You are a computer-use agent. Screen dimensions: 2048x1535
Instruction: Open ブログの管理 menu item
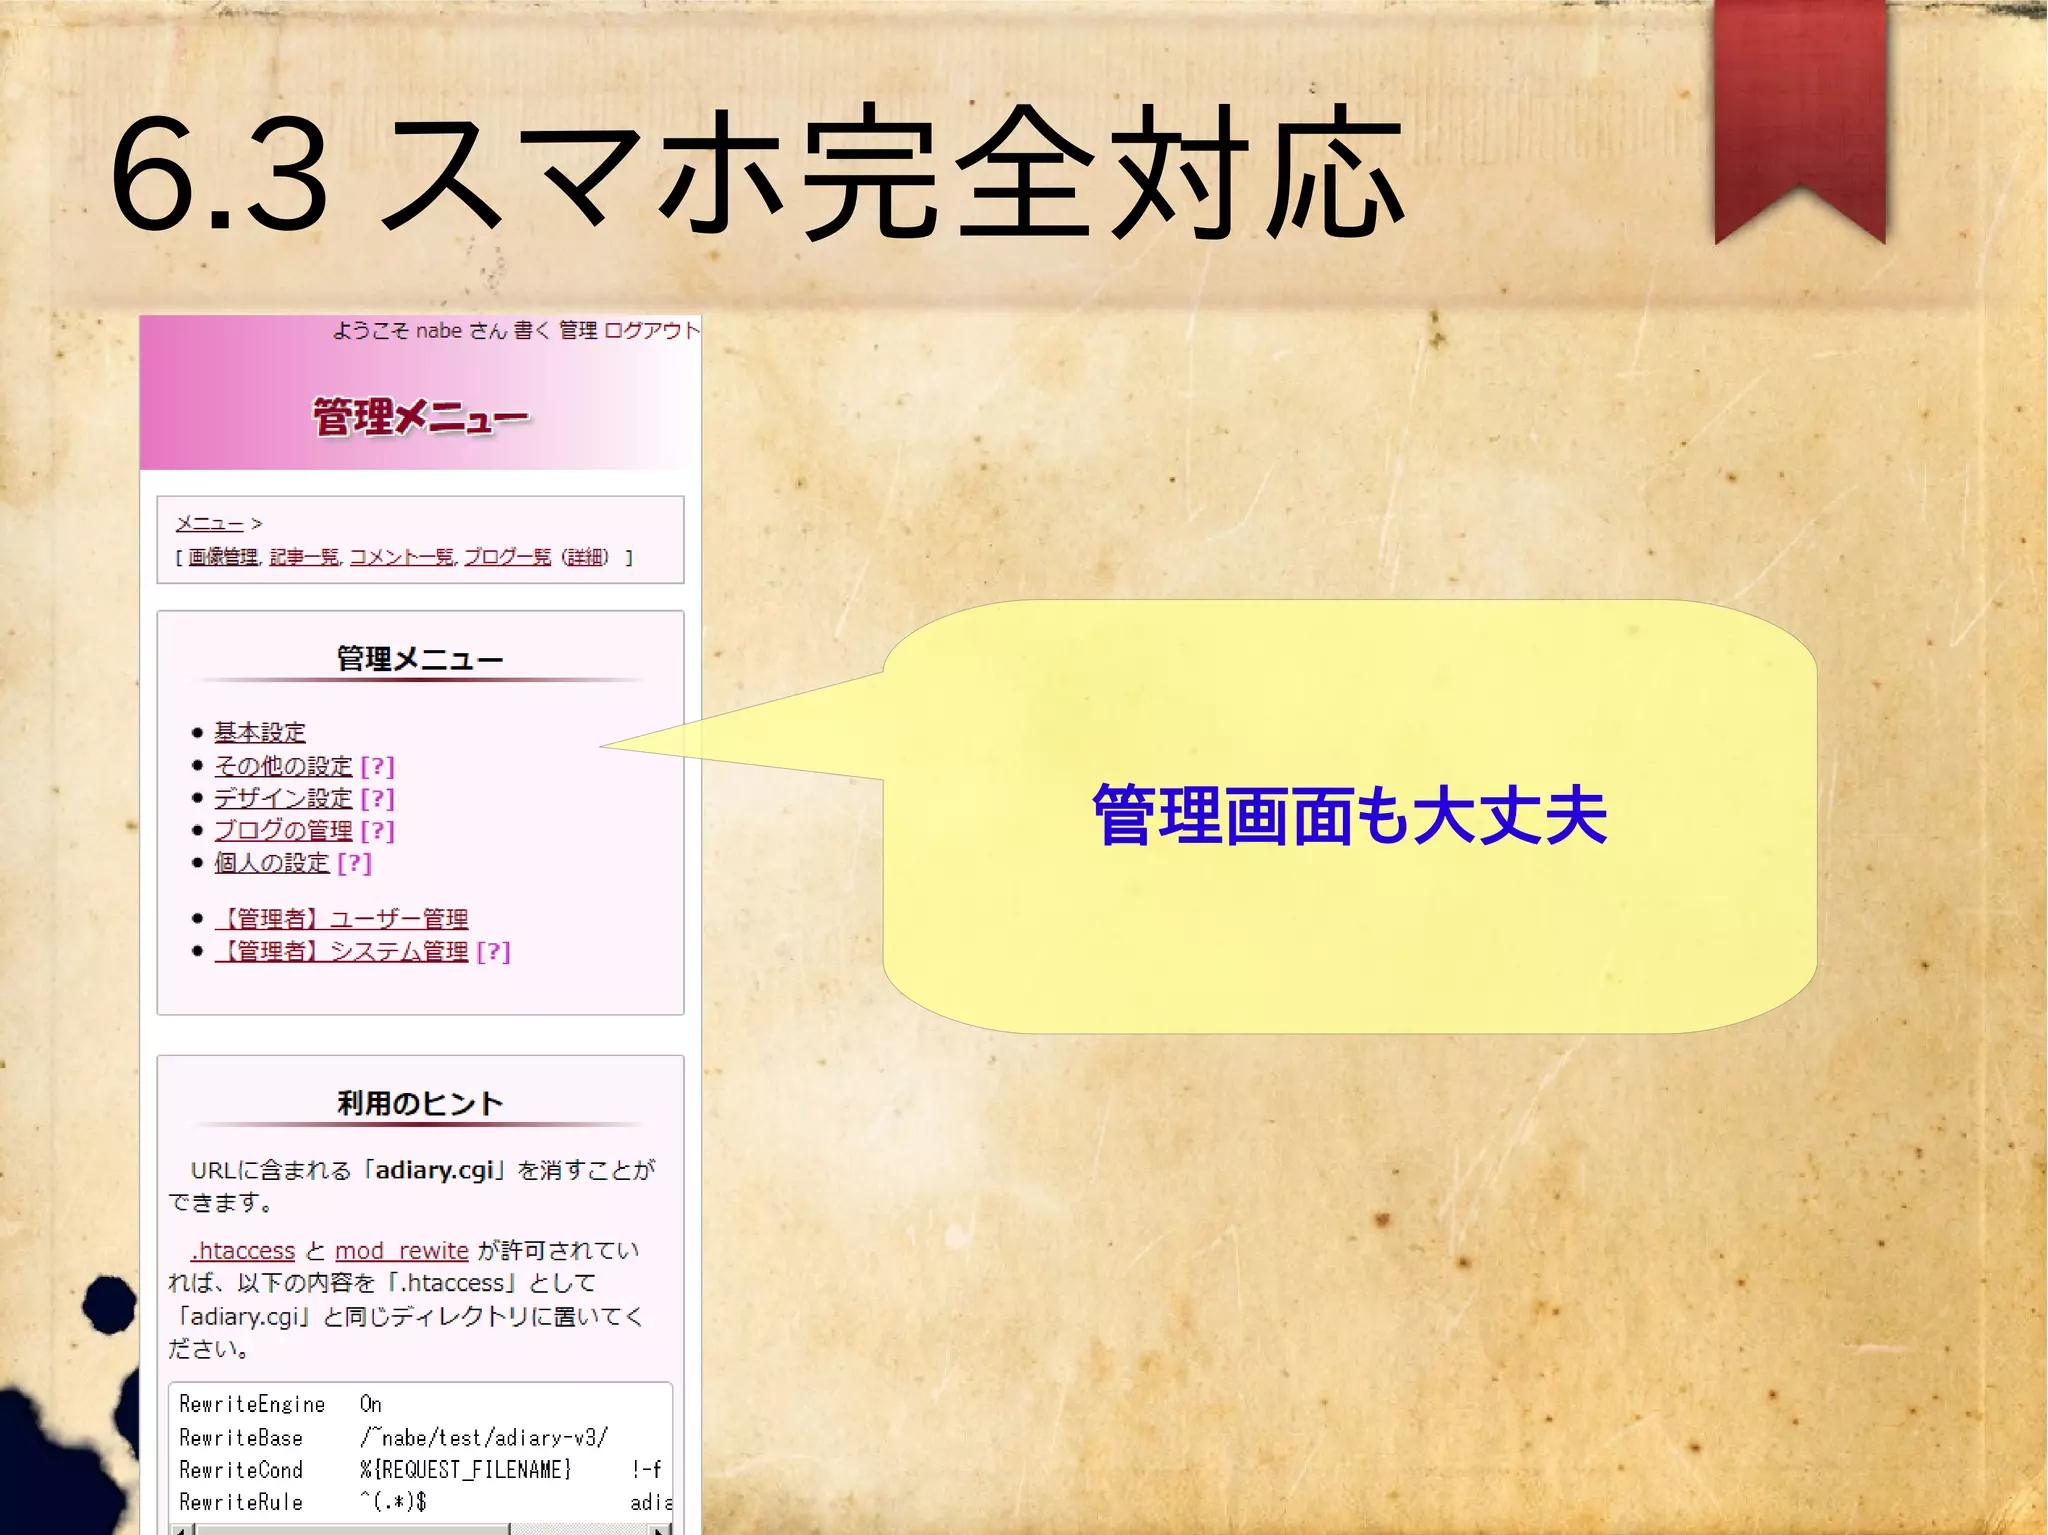[283, 830]
